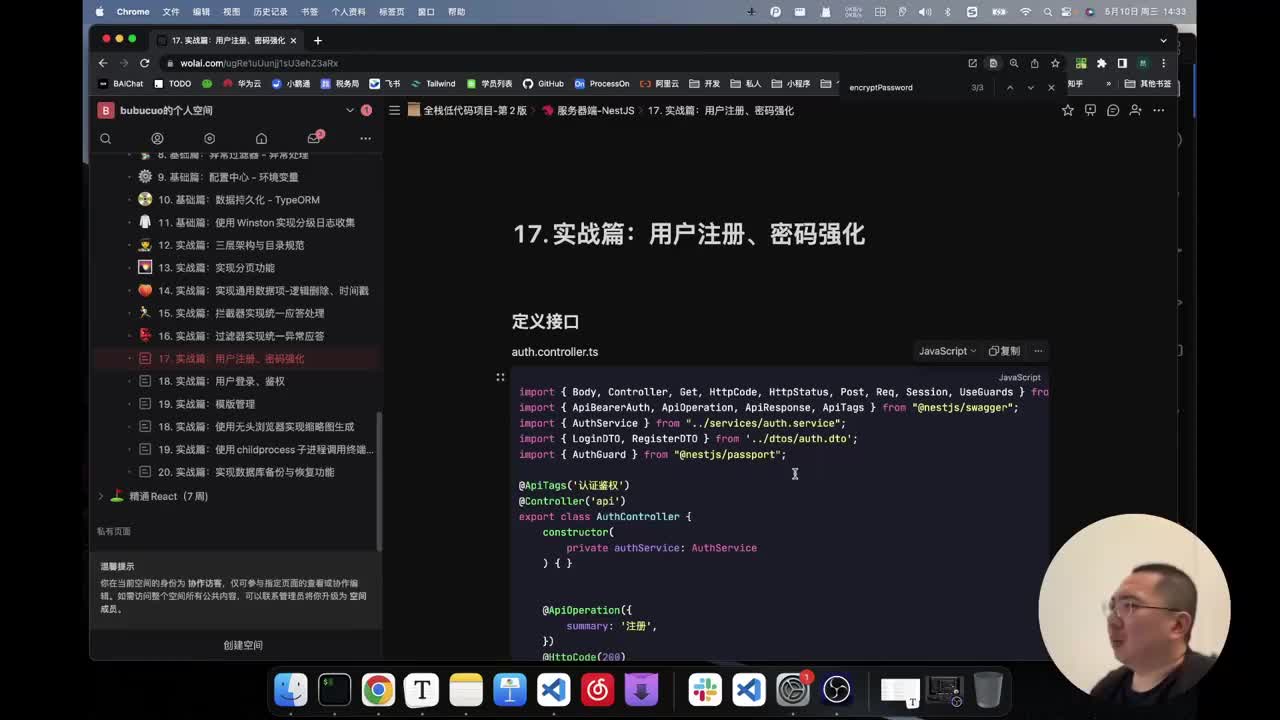Viewport: 1280px width, 720px height.
Task: Click the invite collaborator icon
Action: tap(1135, 110)
